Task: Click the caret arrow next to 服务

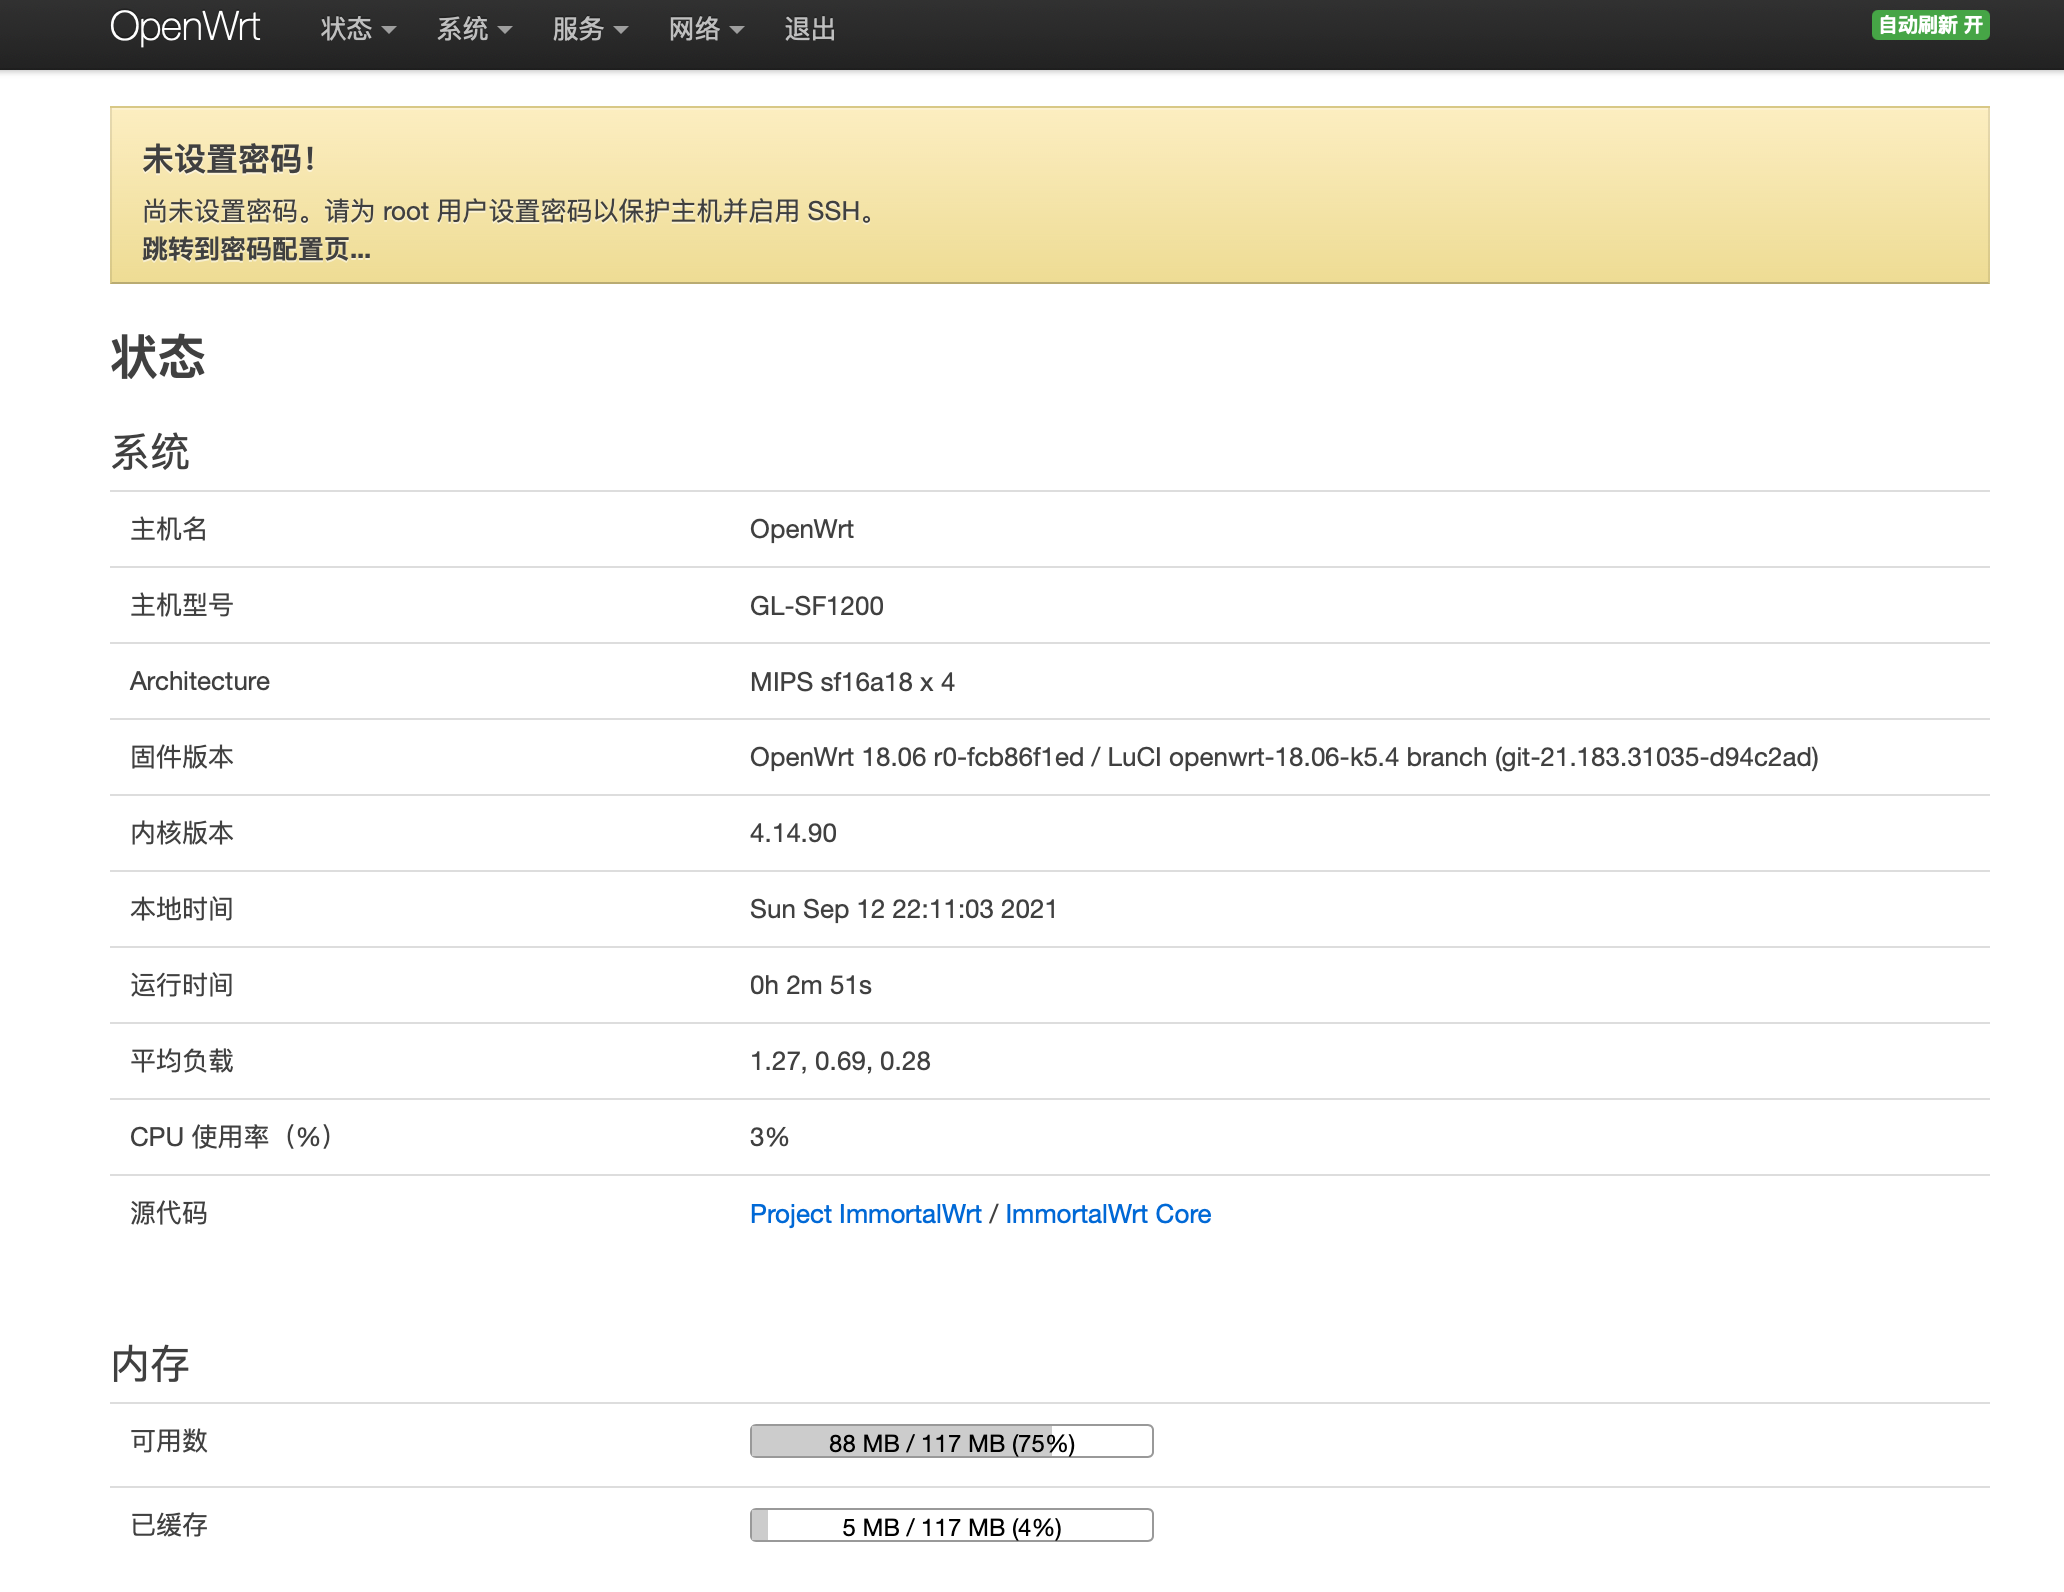Action: click(x=621, y=30)
